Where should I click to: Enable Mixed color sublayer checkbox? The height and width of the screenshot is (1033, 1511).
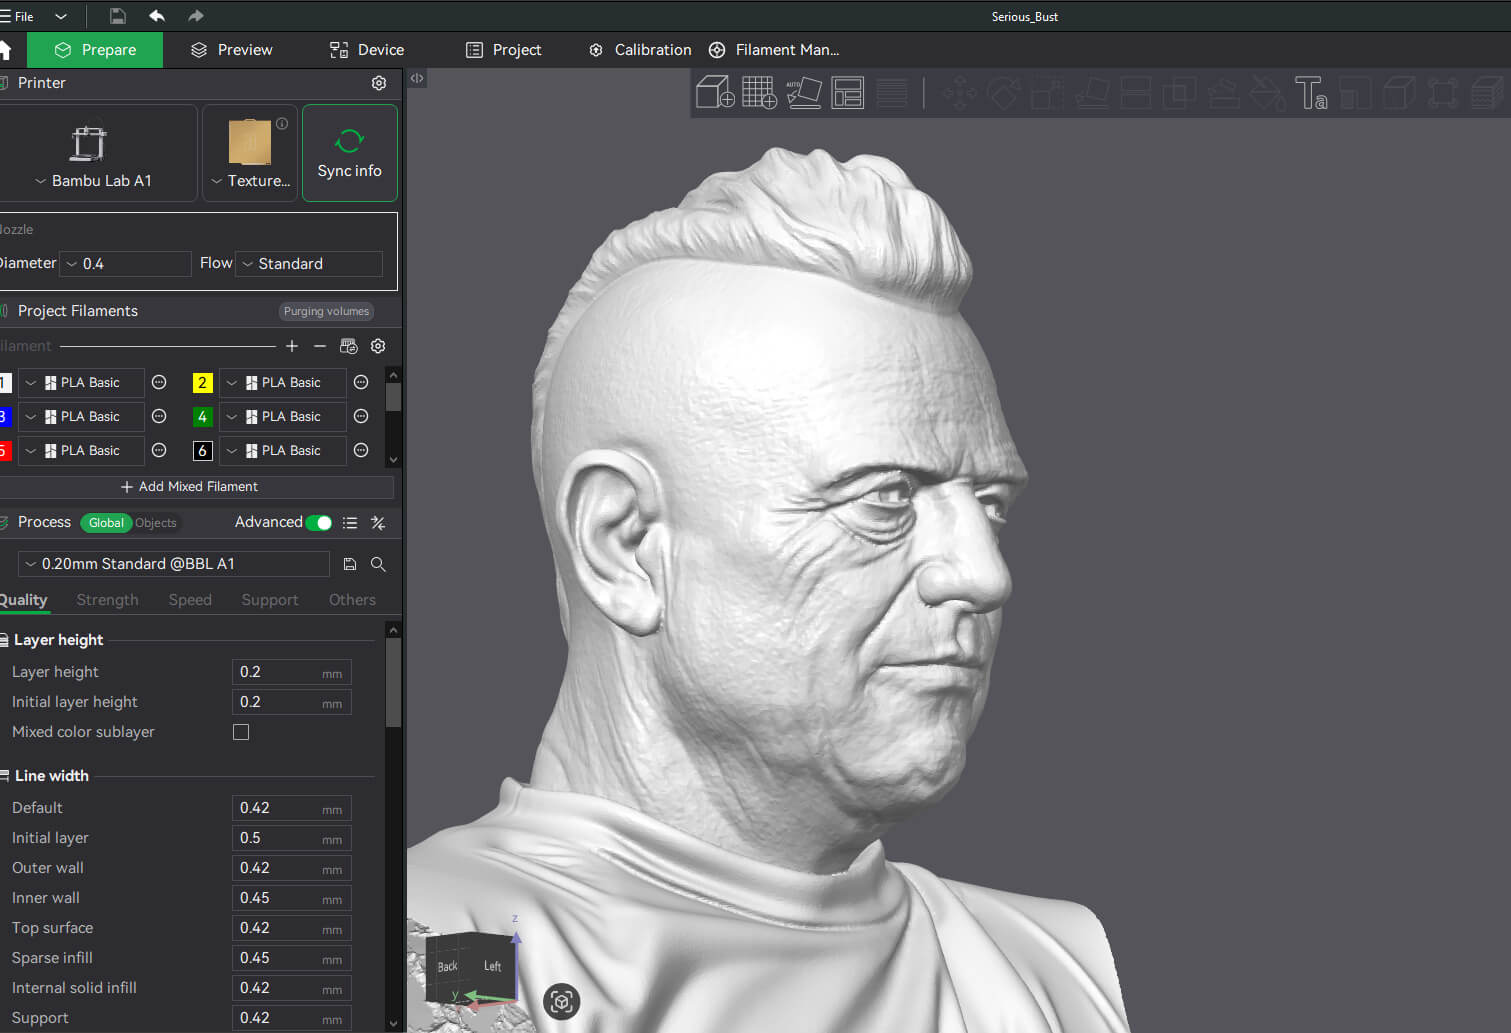(241, 732)
